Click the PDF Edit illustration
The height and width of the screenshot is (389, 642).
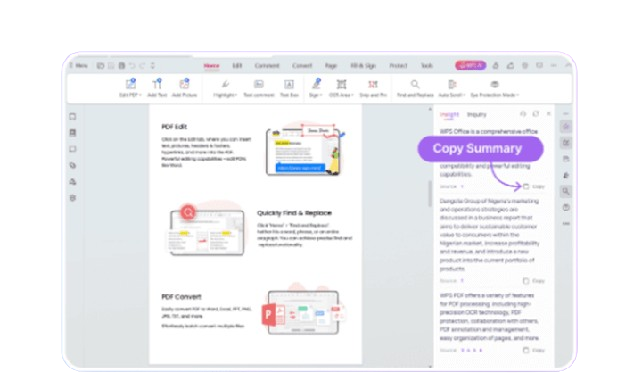[305, 149]
